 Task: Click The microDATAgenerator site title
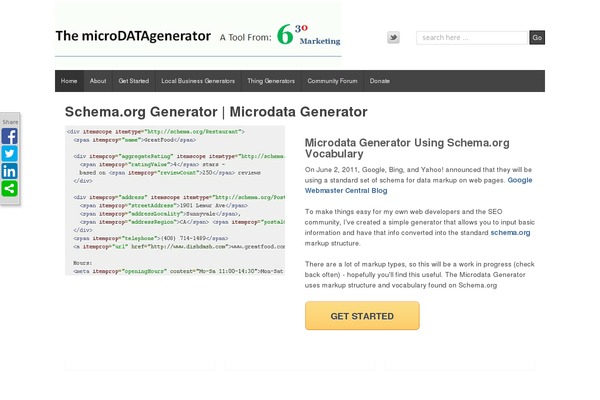pyautogui.click(x=133, y=37)
